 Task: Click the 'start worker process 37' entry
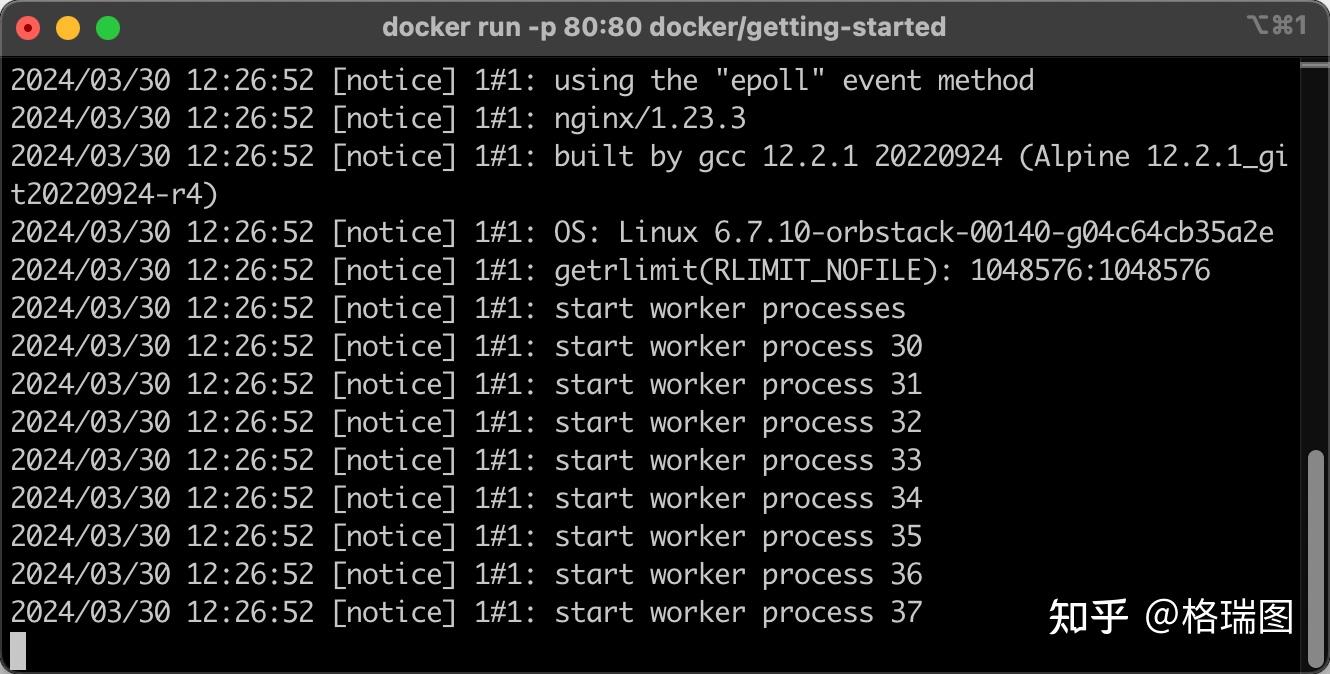point(737,612)
